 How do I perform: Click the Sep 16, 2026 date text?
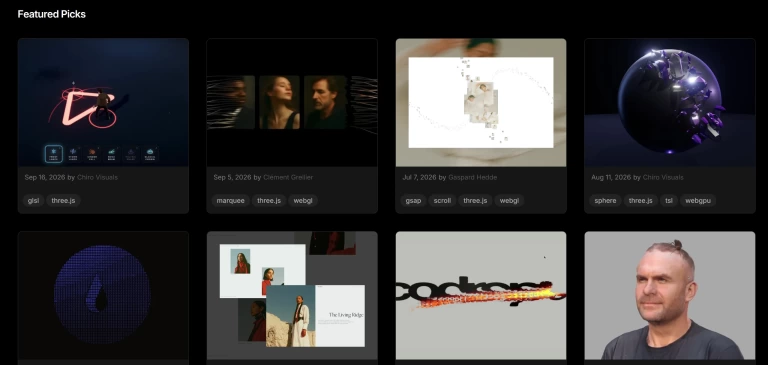tap(45, 177)
